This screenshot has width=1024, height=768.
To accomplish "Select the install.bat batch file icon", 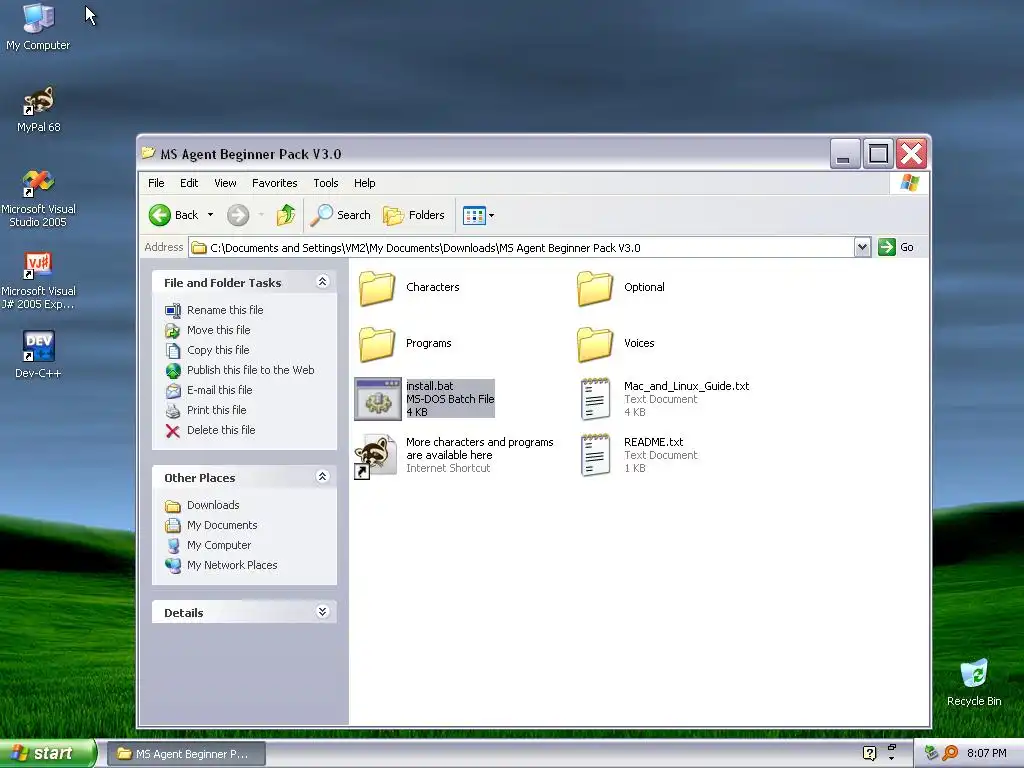I will point(377,399).
